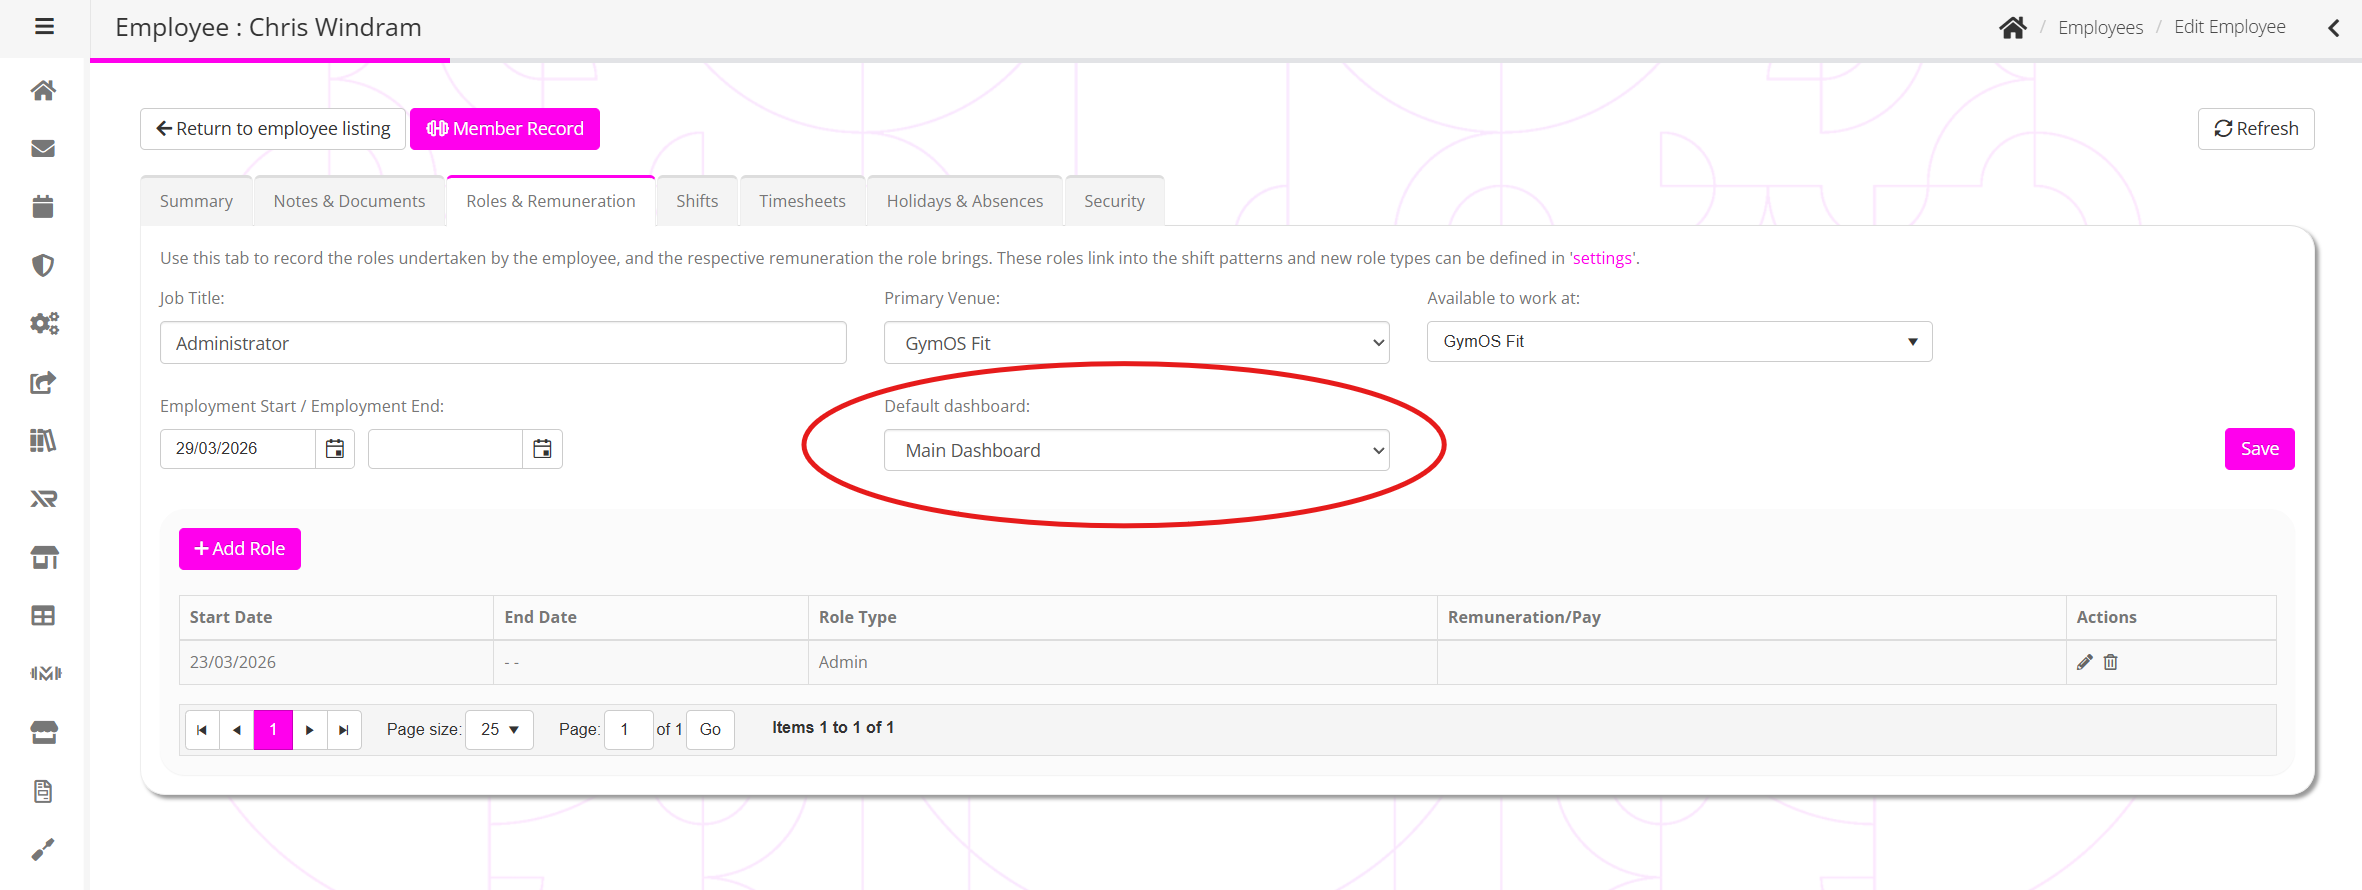Click into the Job Title field
The height and width of the screenshot is (890, 2362).
click(x=503, y=343)
